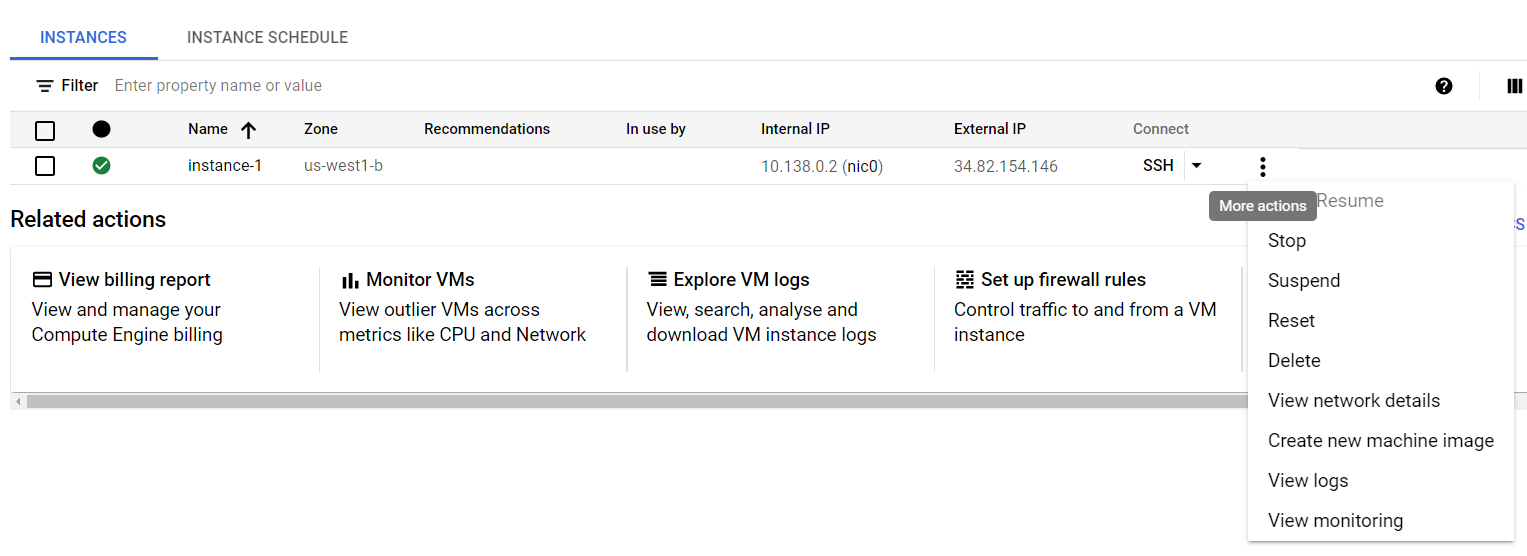
Task: Click the Explore VM logs list icon
Action: click(657, 280)
